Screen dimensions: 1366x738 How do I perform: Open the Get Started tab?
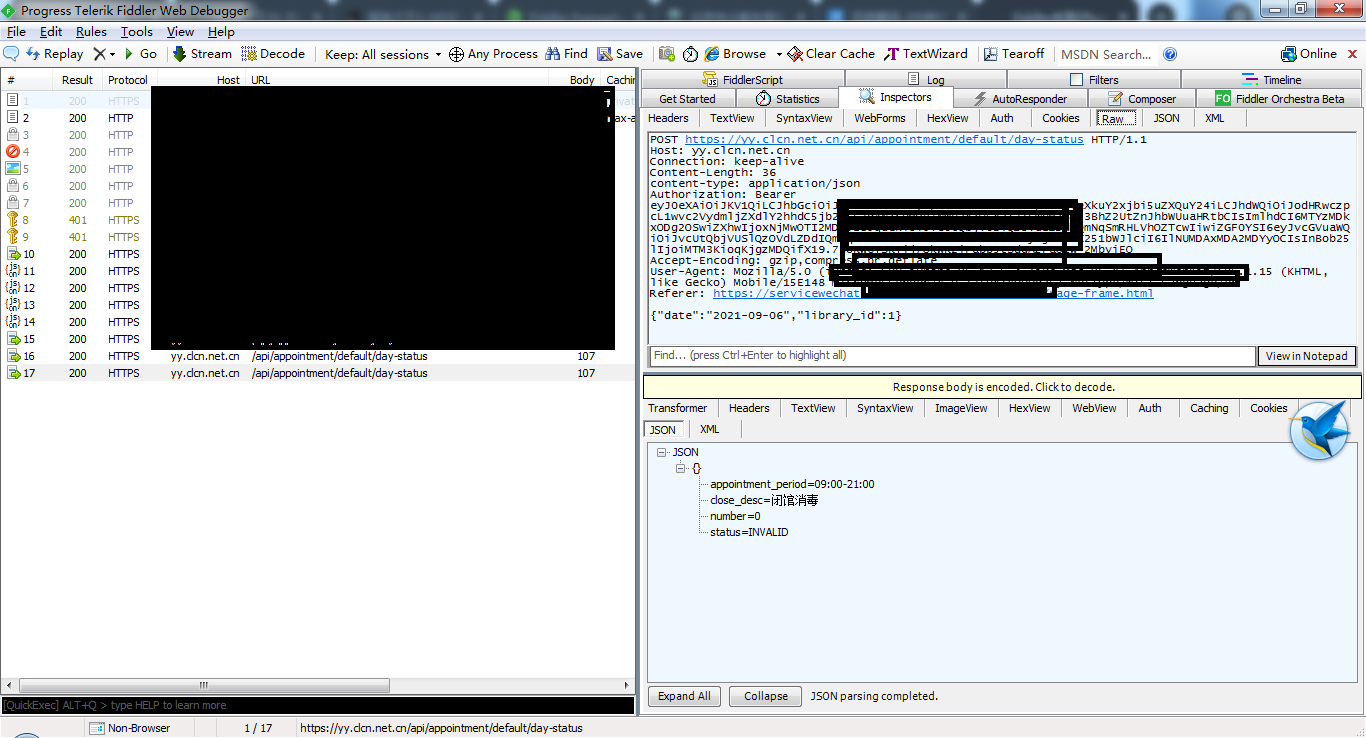(x=687, y=99)
